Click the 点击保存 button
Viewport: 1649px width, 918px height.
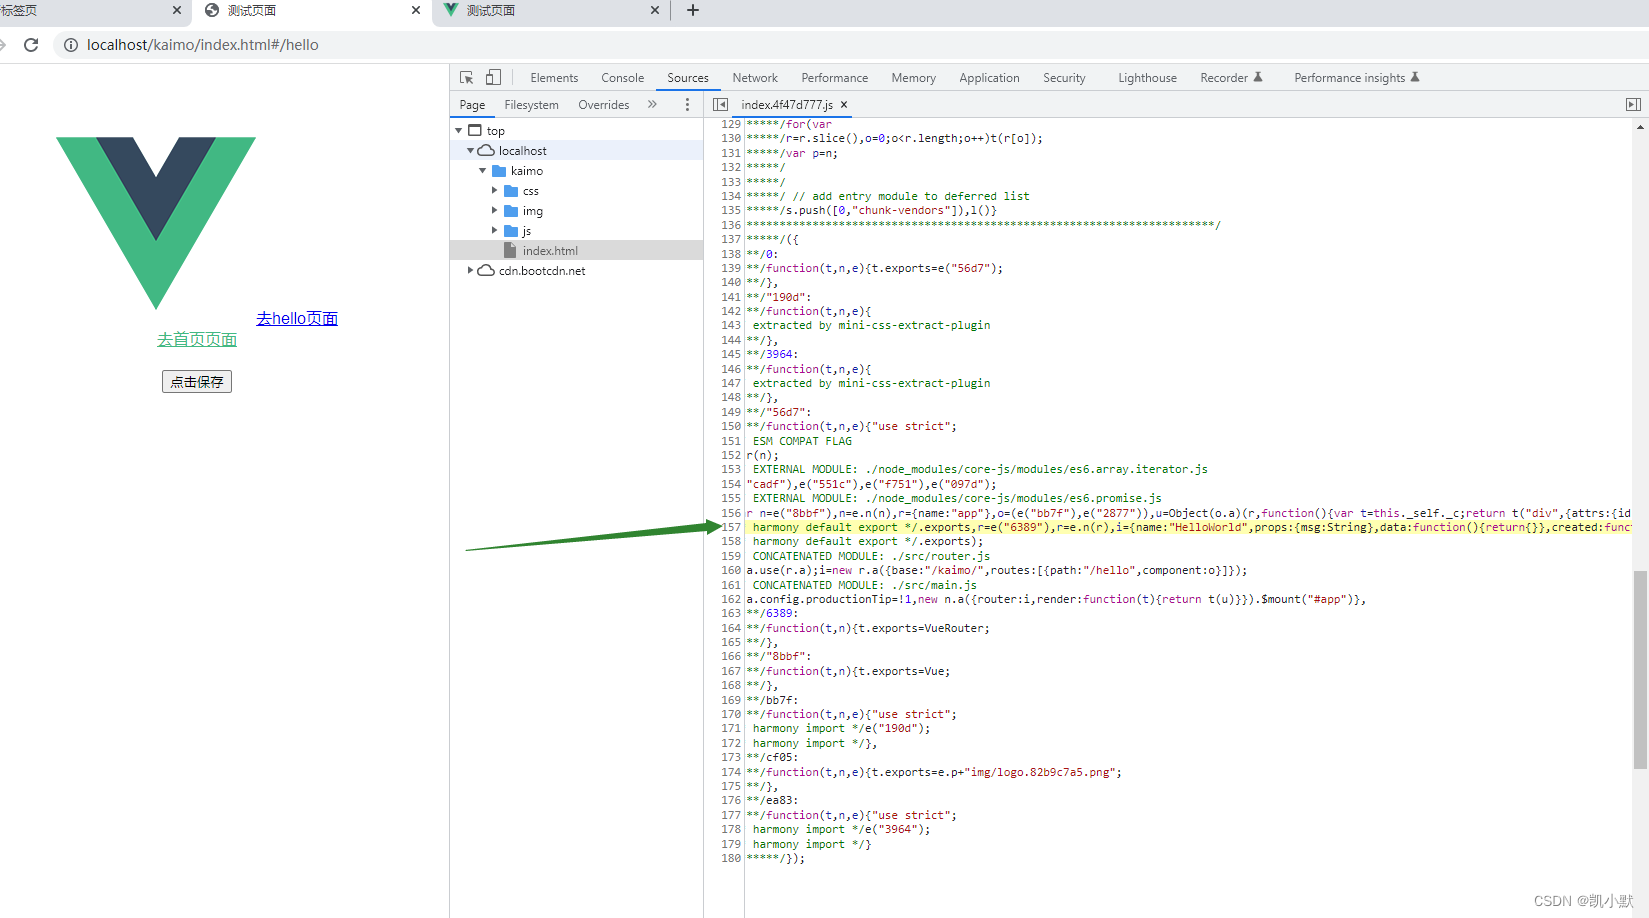(197, 382)
